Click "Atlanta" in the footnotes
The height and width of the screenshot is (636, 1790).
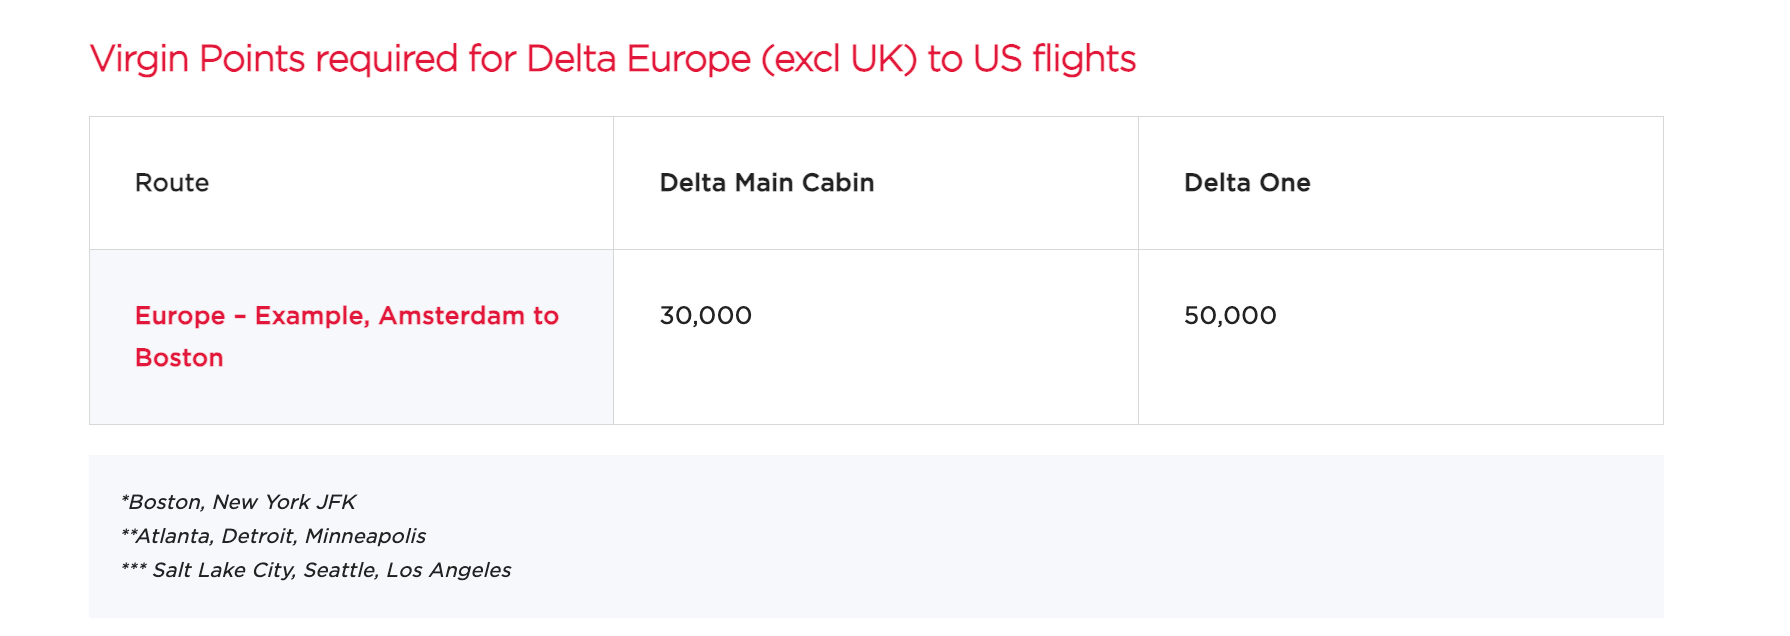174,536
